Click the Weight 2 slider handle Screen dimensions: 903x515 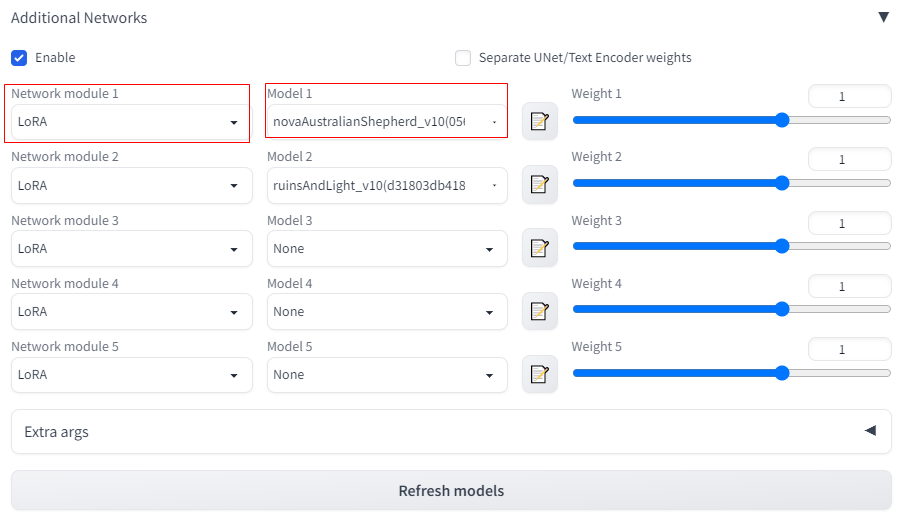[x=782, y=183]
